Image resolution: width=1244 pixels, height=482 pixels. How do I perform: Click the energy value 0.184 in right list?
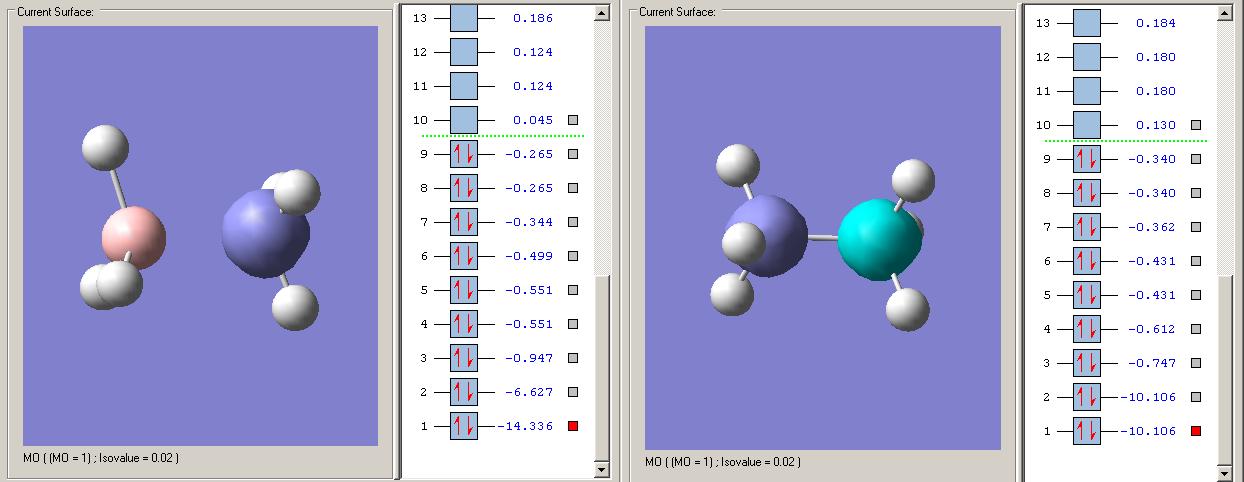tap(1155, 23)
